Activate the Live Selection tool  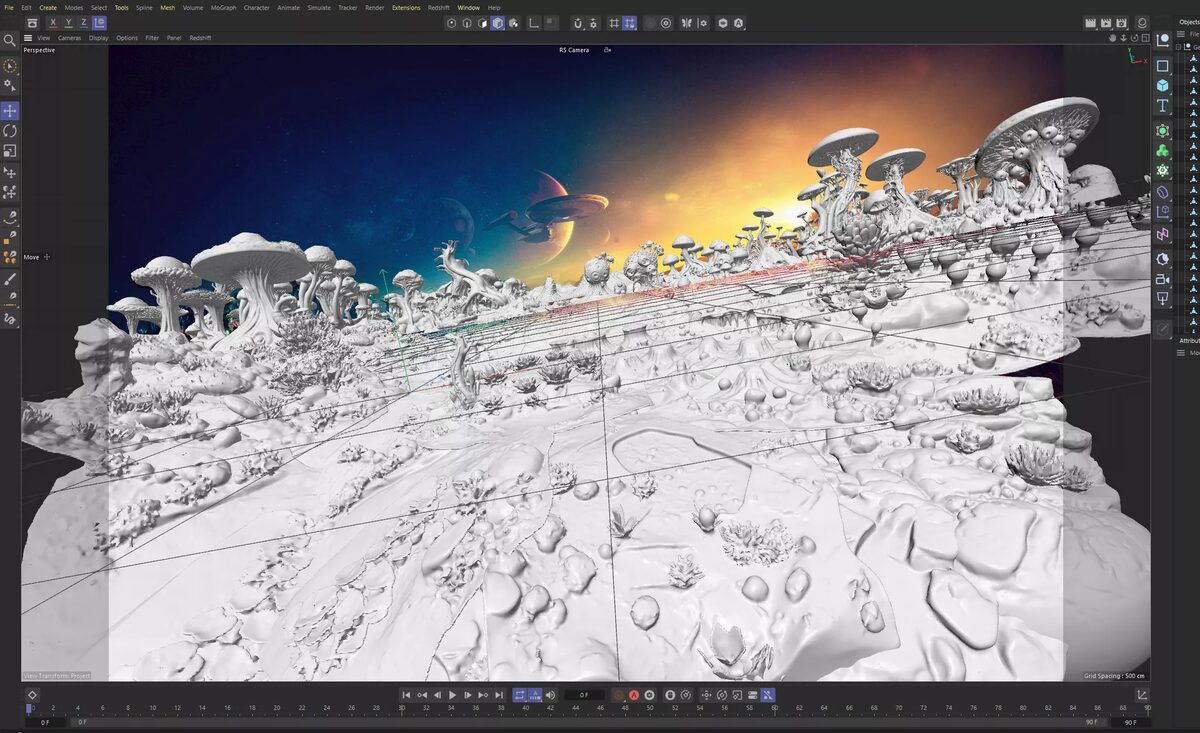pyautogui.click(x=10, y=66)
